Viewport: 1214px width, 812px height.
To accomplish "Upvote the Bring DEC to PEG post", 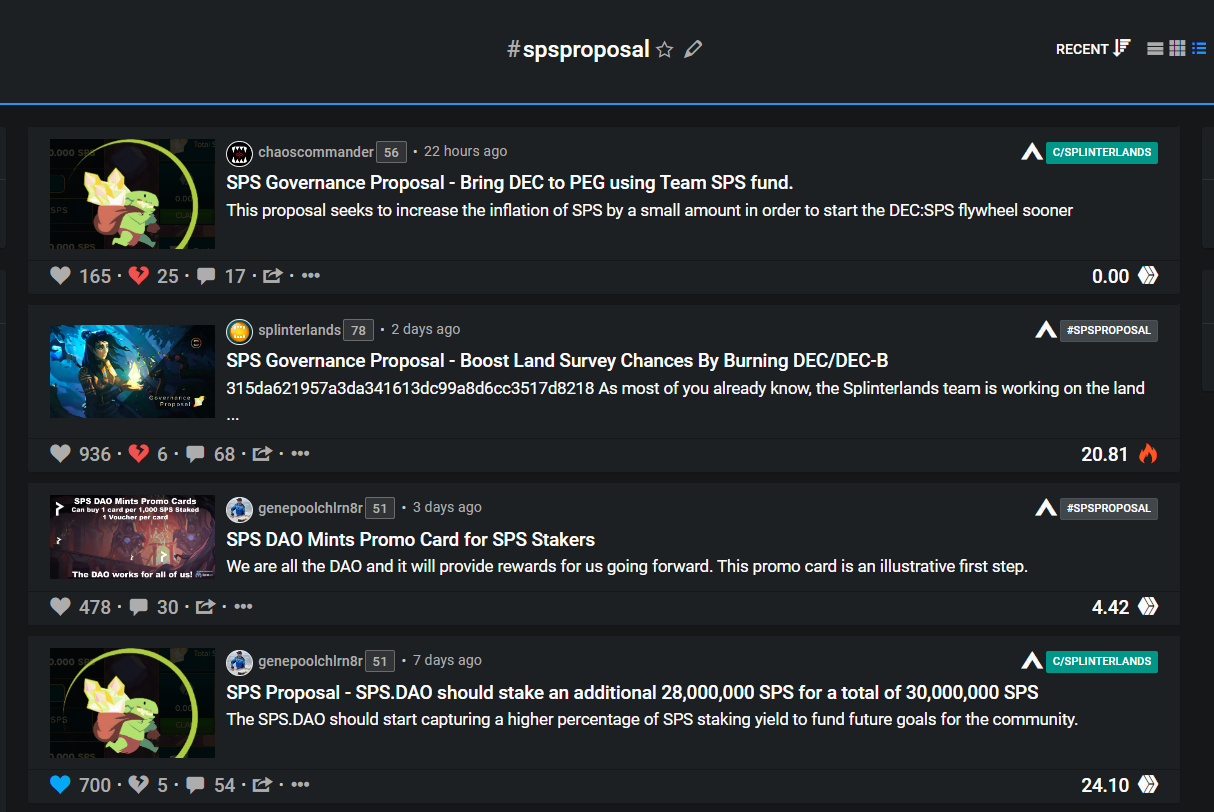I will (60, 276).
